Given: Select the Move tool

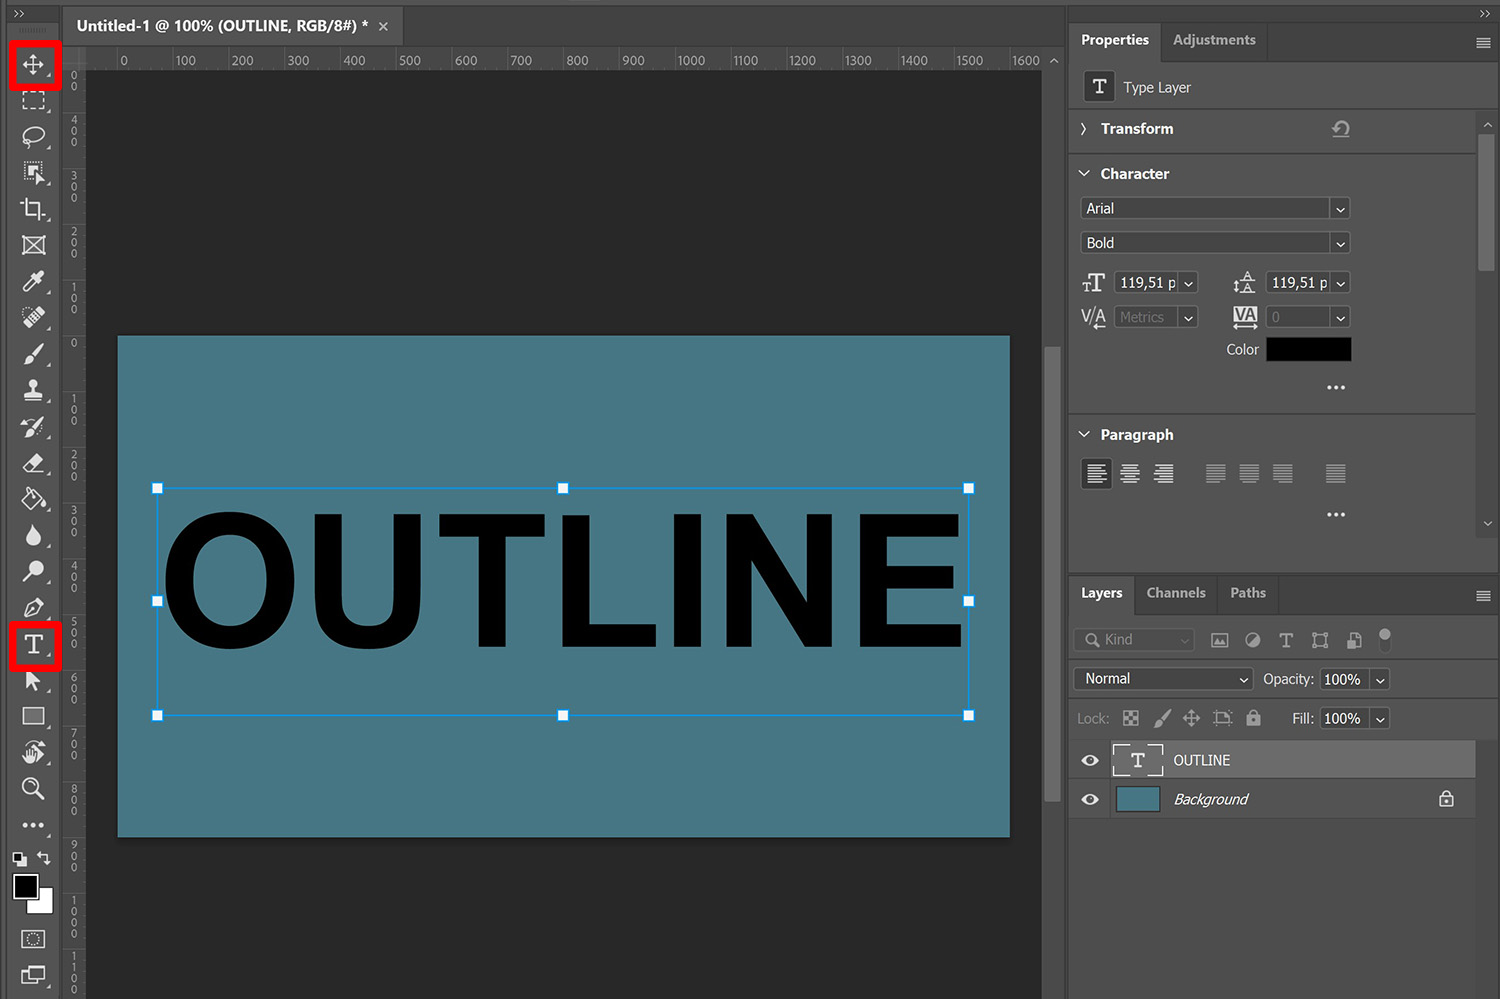Looking at the screenshot, I should point(34,66).
